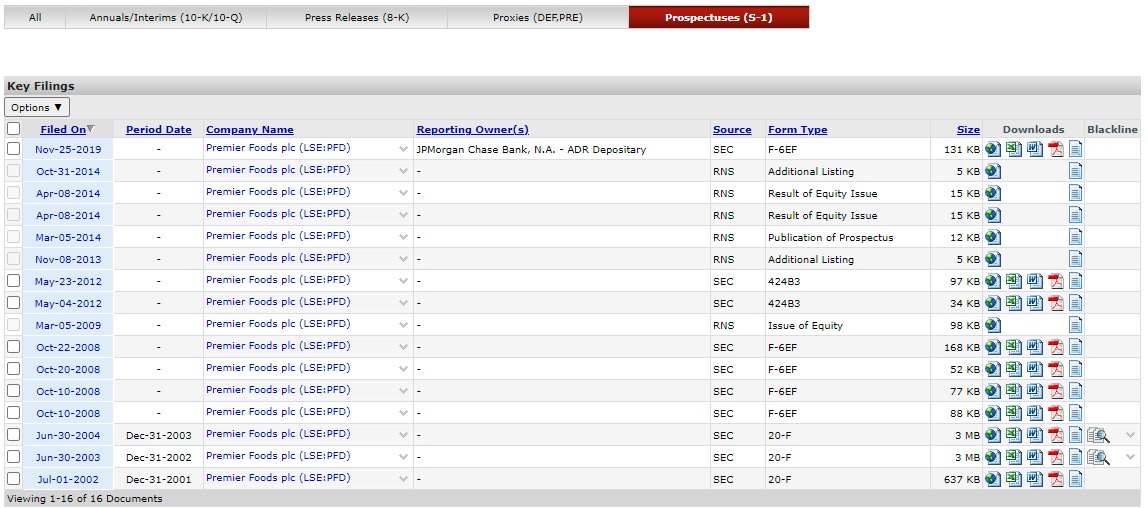Download Excel file for May-04-2012 424B3 filing
Screen dimensions: 1148x508
pos(1013,303)
